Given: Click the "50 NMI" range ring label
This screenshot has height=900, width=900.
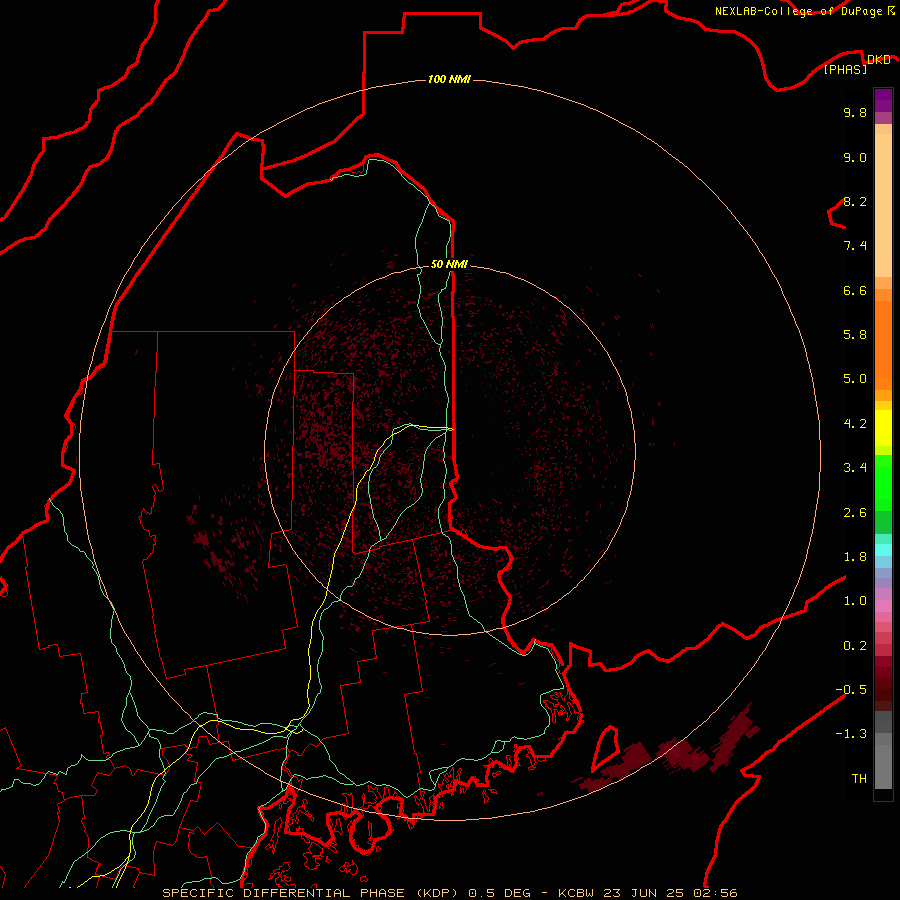Looking at the screenshot, I should tap(449, 264).
